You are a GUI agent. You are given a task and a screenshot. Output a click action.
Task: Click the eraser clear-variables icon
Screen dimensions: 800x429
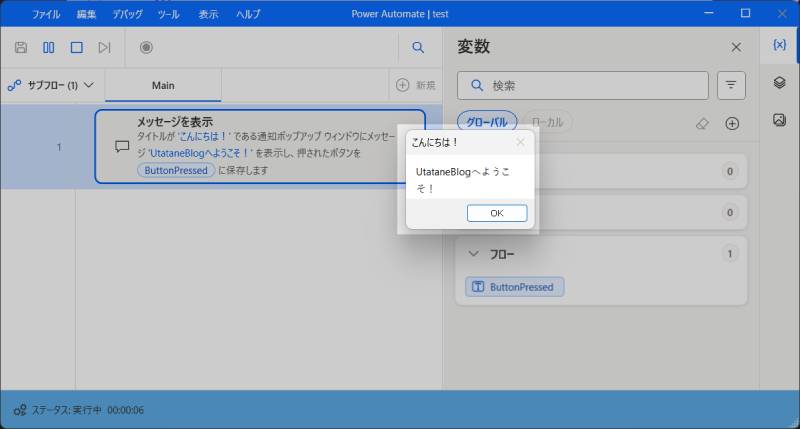point(703,123)
